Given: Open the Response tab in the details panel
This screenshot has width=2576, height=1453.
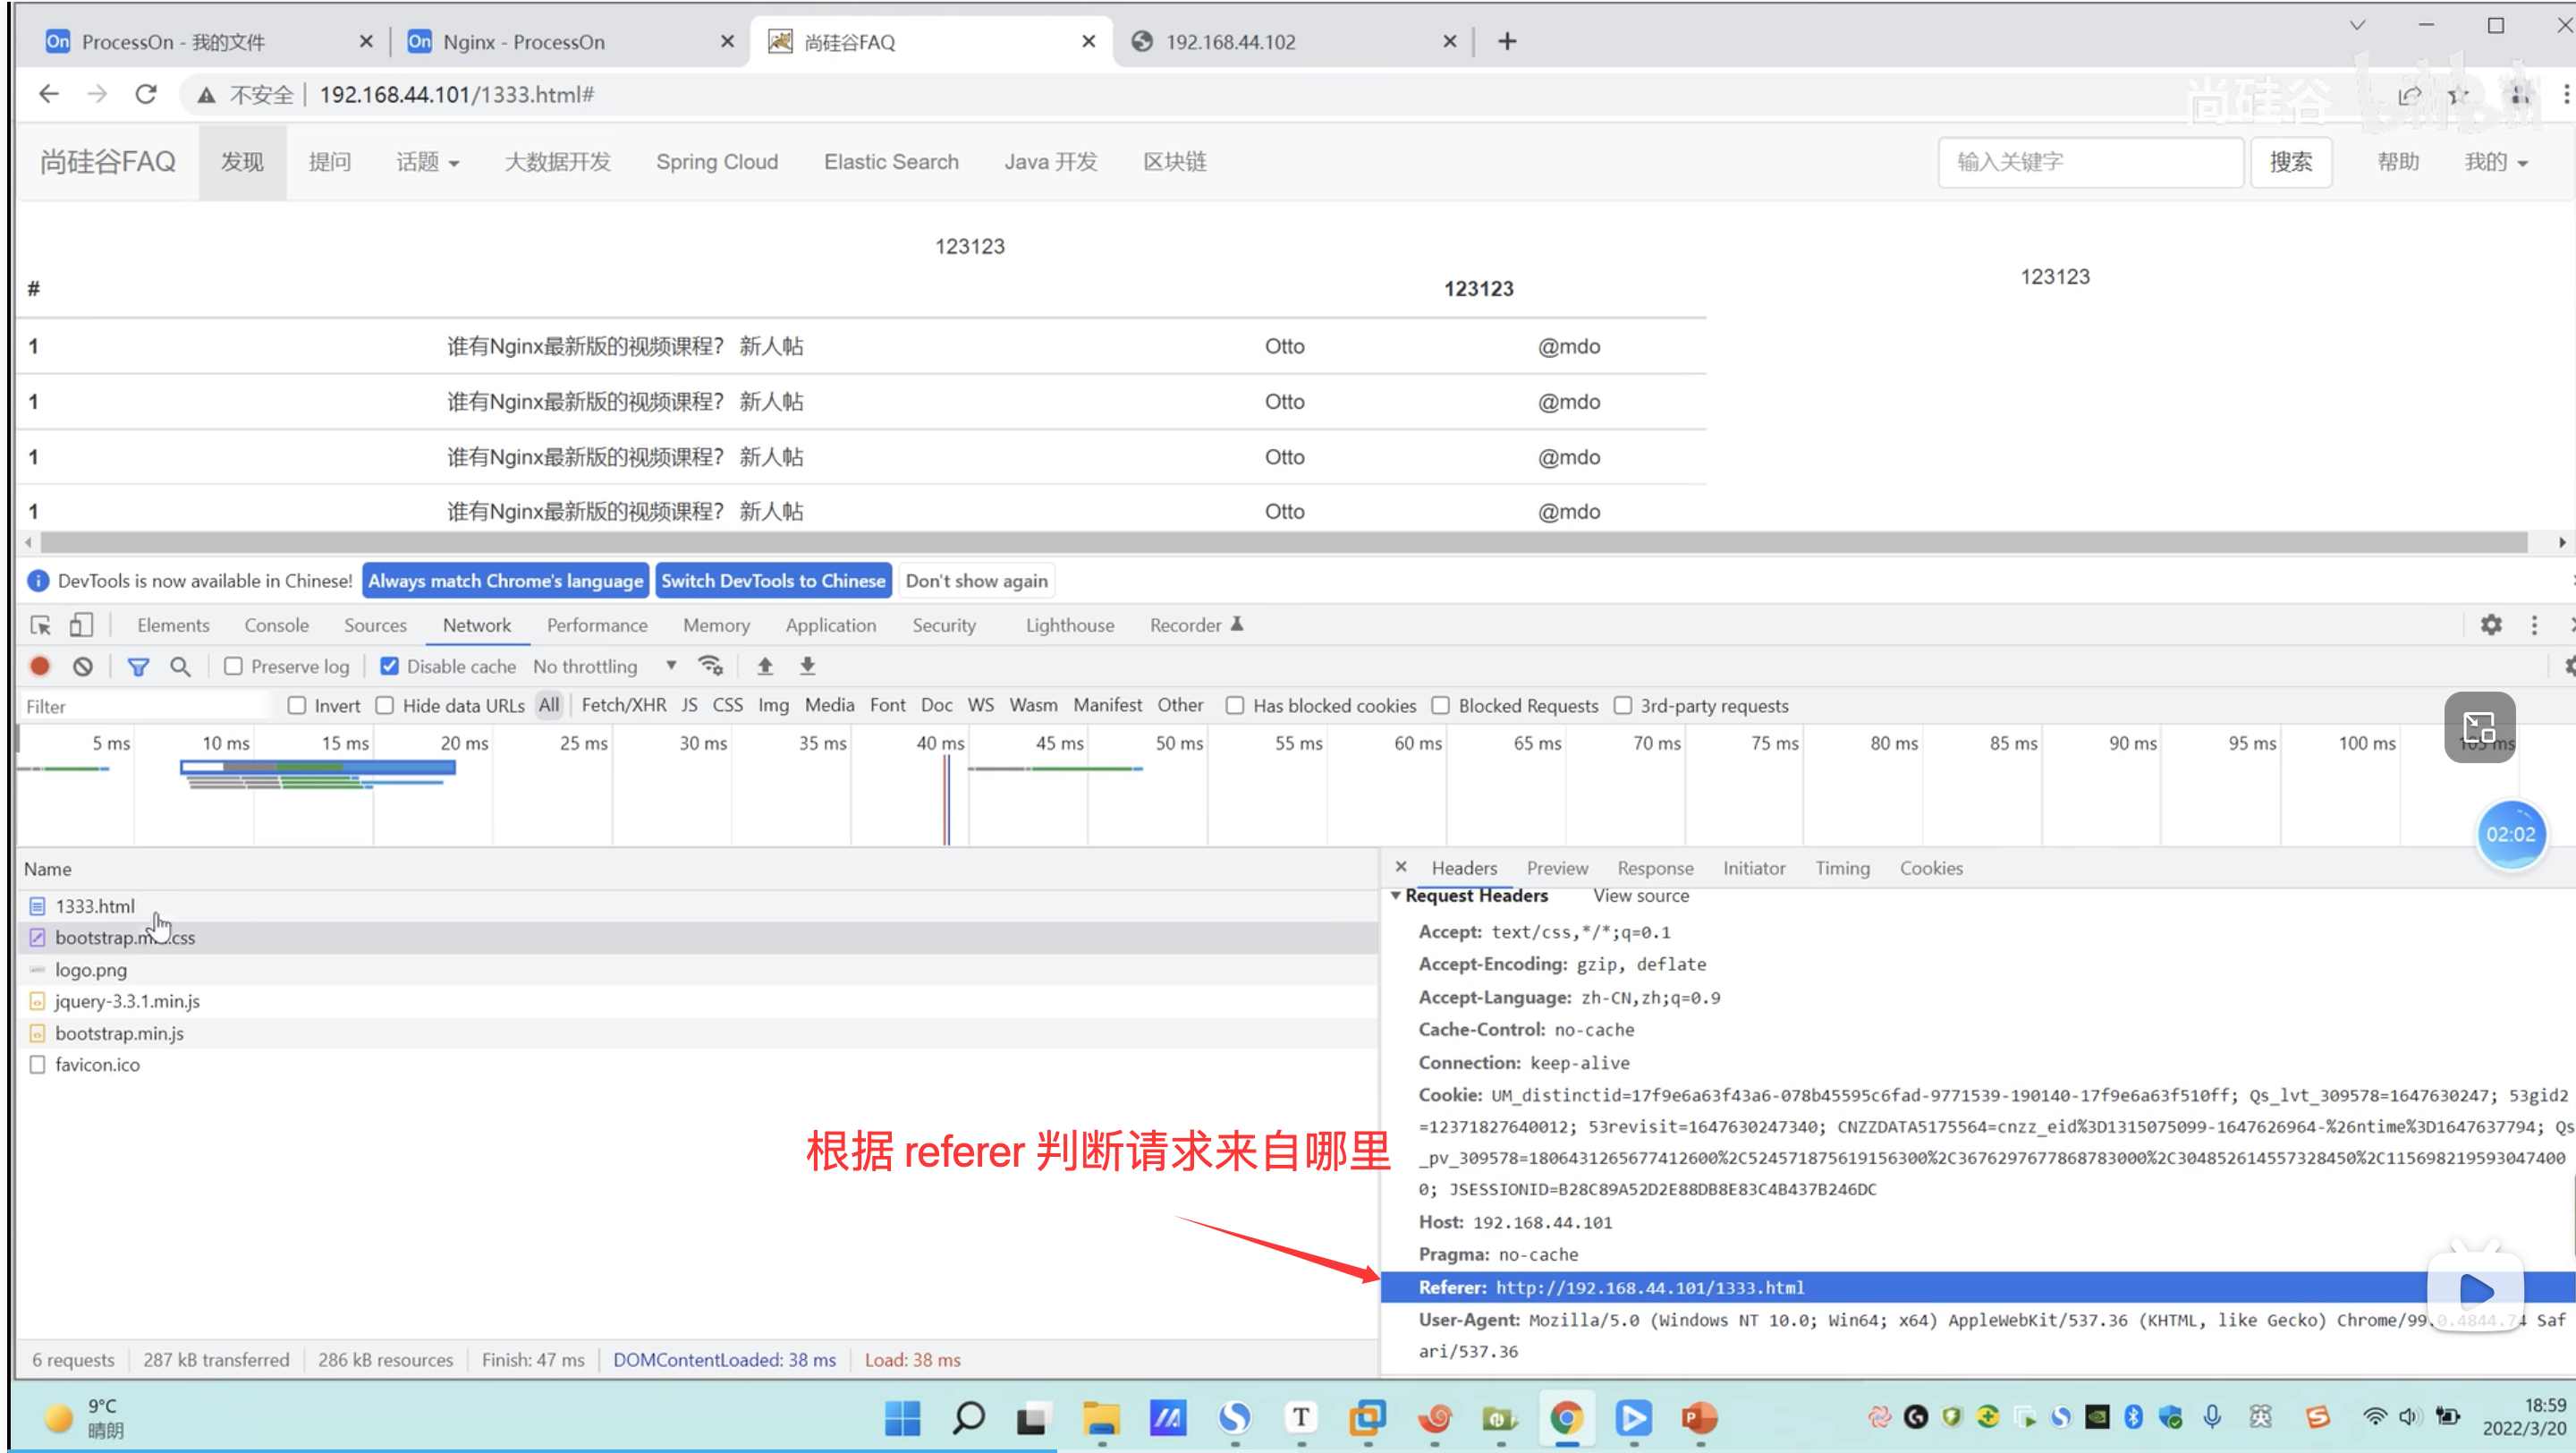Looking at the screenshot, I should (x=1655, y=868).
